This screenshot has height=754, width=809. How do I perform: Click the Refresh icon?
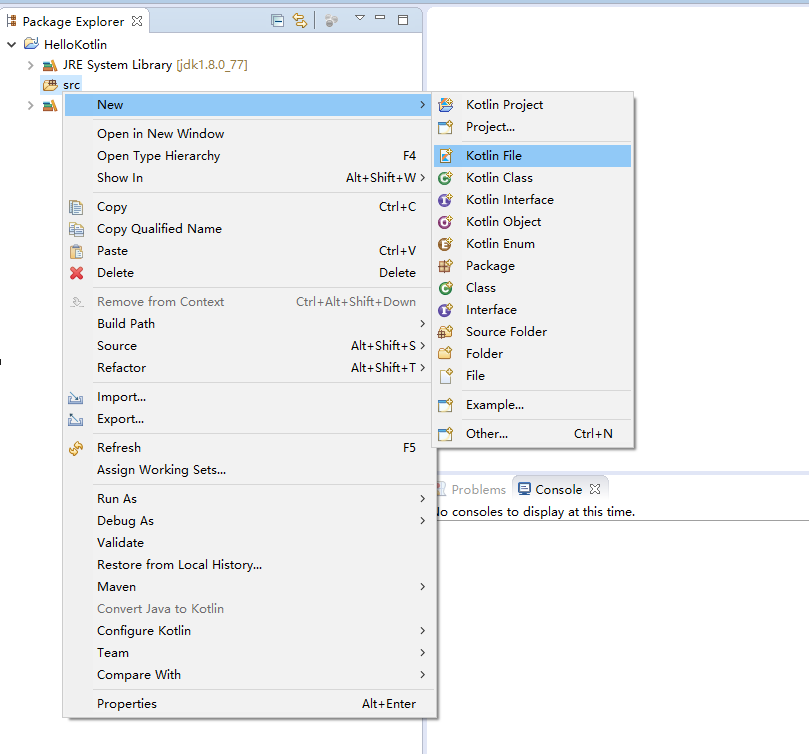tap(76, 448)
